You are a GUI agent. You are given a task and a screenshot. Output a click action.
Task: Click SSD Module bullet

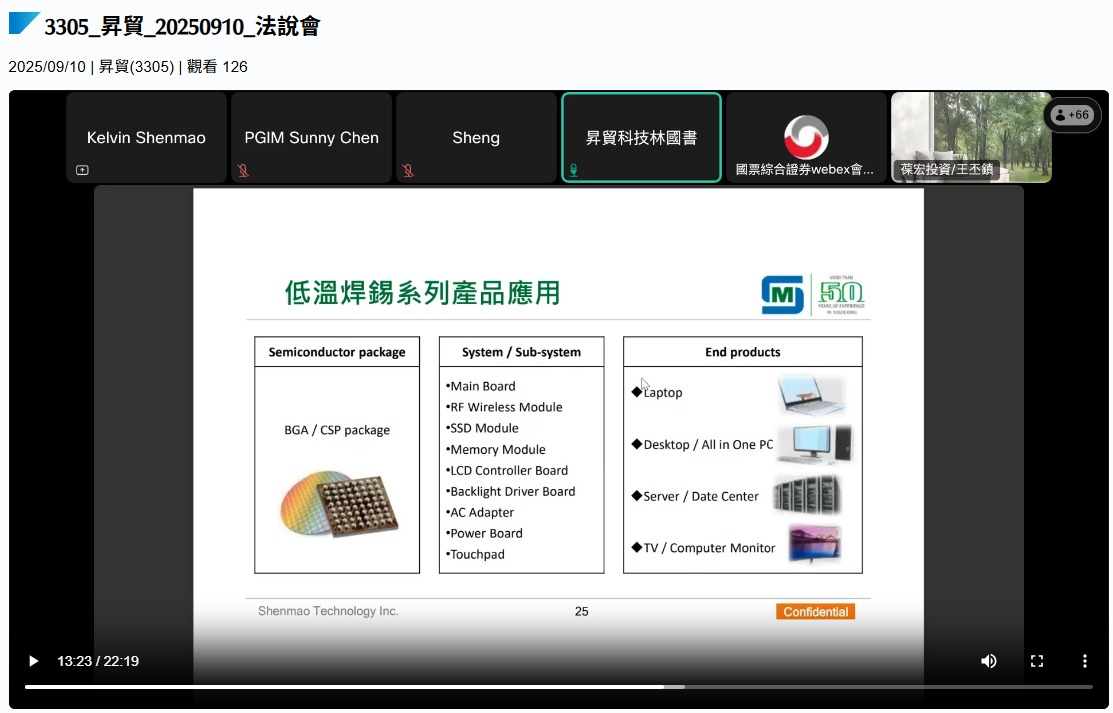click(482, 428)
